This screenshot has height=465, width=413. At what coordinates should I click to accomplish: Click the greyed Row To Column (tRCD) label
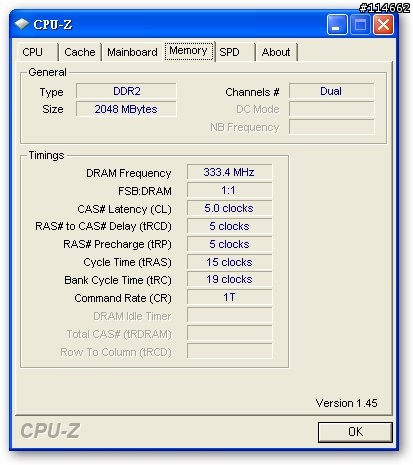coord(116,352)
